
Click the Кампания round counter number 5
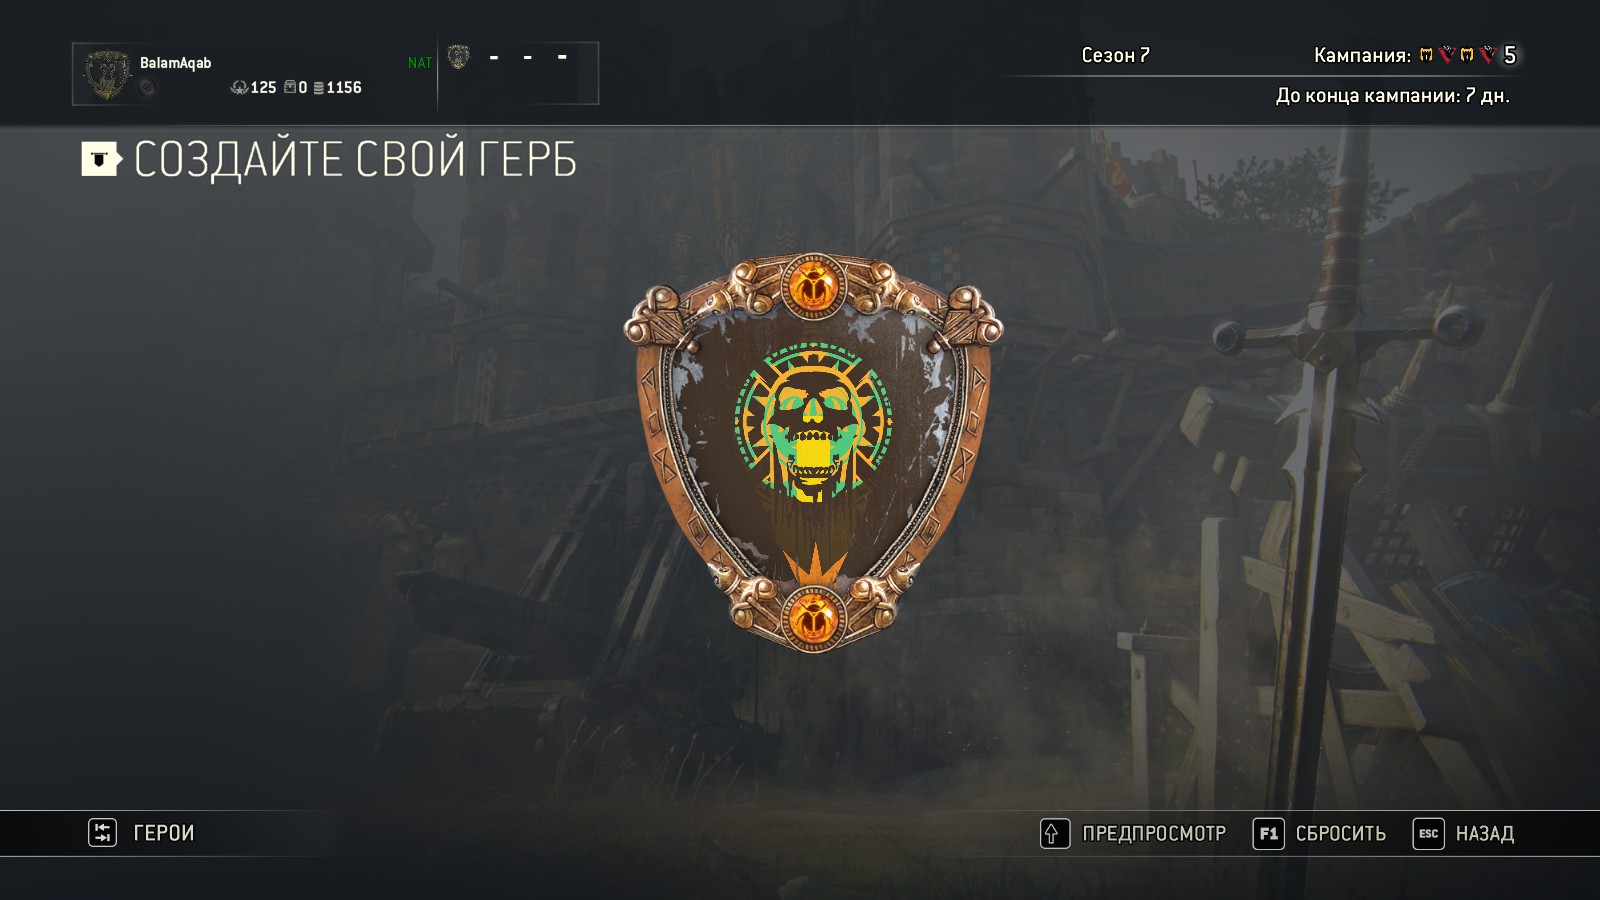point(1510,55)
